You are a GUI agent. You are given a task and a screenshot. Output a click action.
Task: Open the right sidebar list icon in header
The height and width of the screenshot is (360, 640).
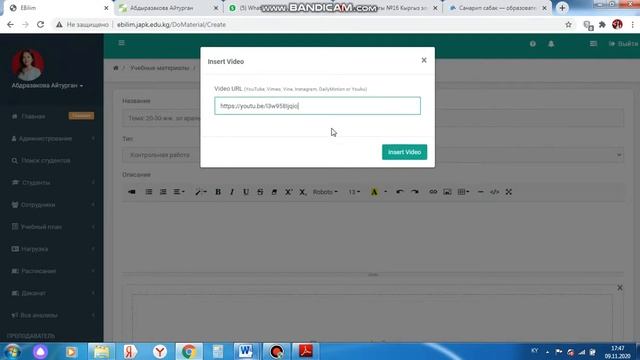tap(593, 44)
